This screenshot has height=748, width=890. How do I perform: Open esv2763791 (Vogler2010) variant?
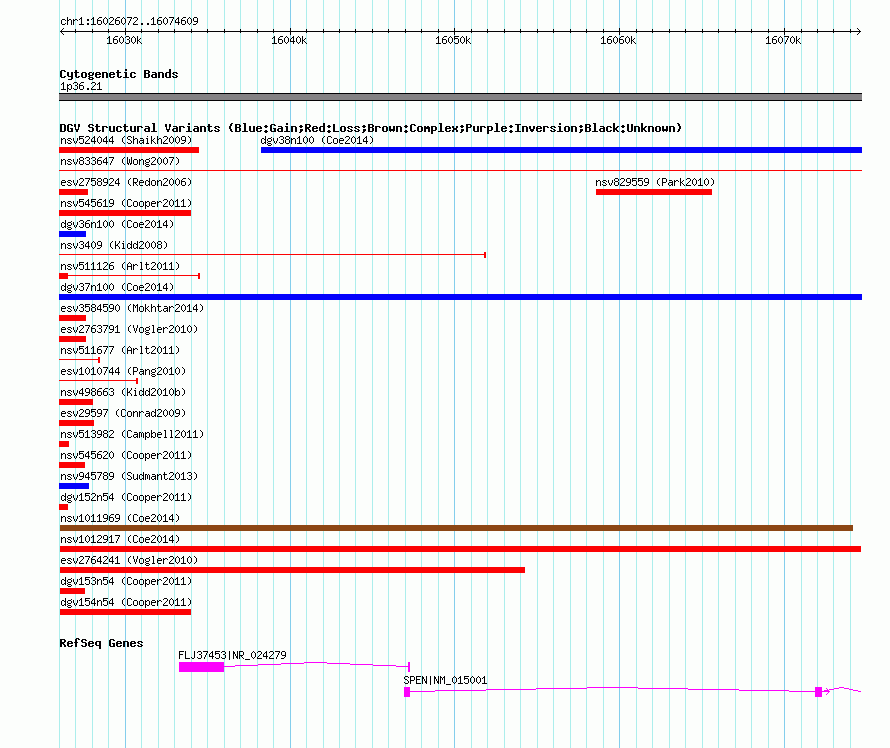coord(129,329)
